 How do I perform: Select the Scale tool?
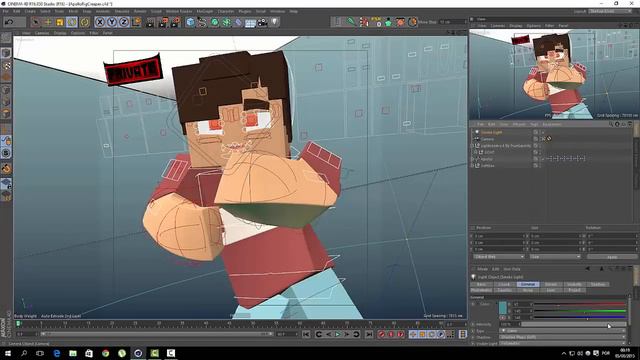click(x=60, y=22)
